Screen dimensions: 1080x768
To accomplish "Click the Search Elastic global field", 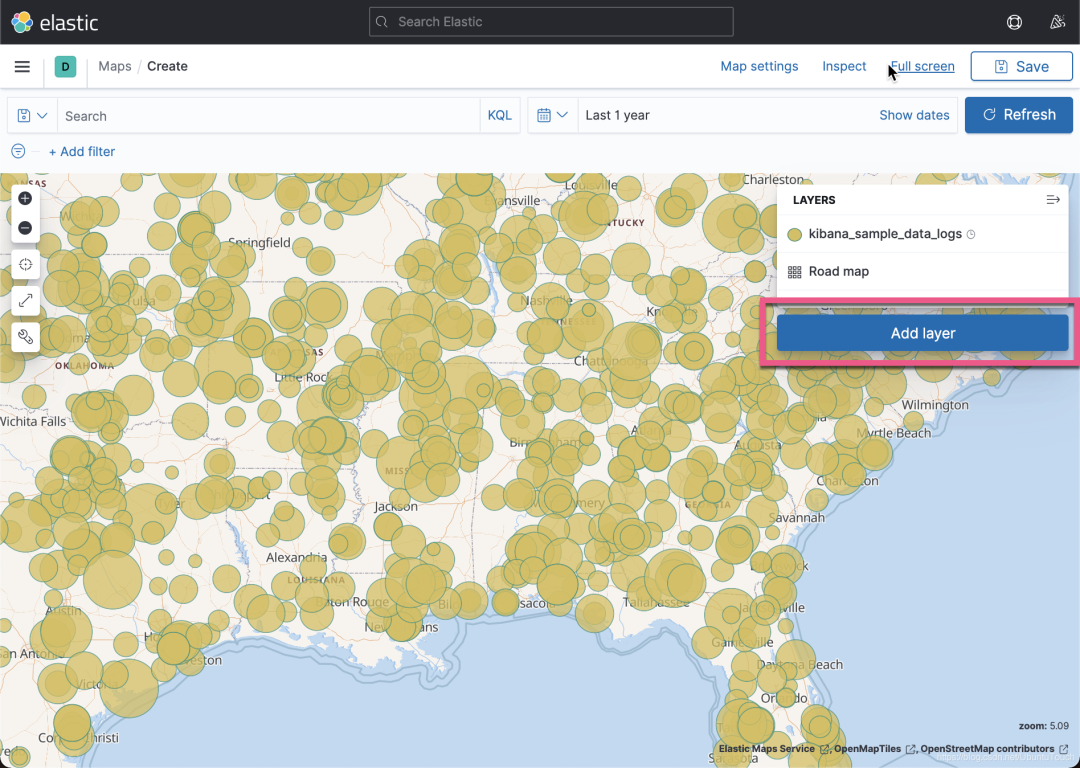I will (551, 22).
